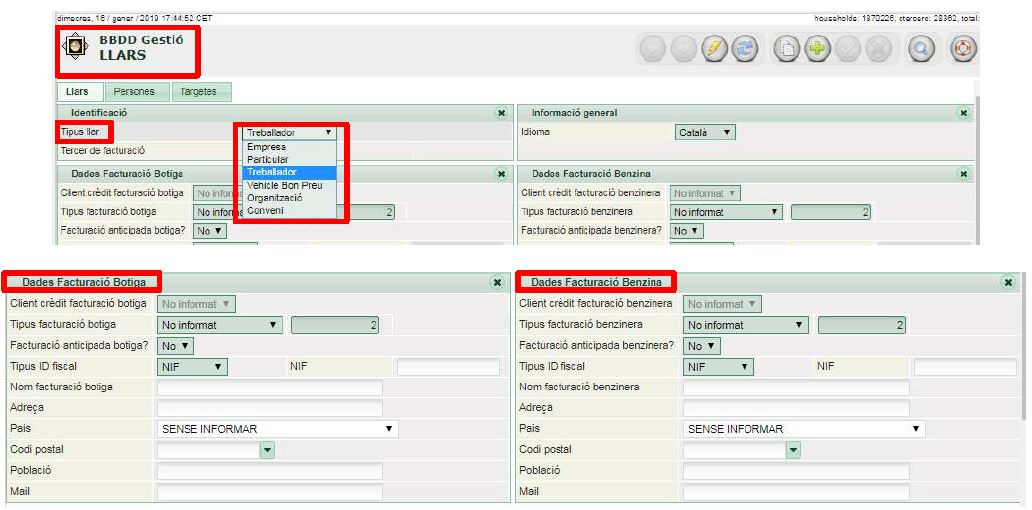
Task: Choose Organització from the open dropdown list
Action: 274,197
